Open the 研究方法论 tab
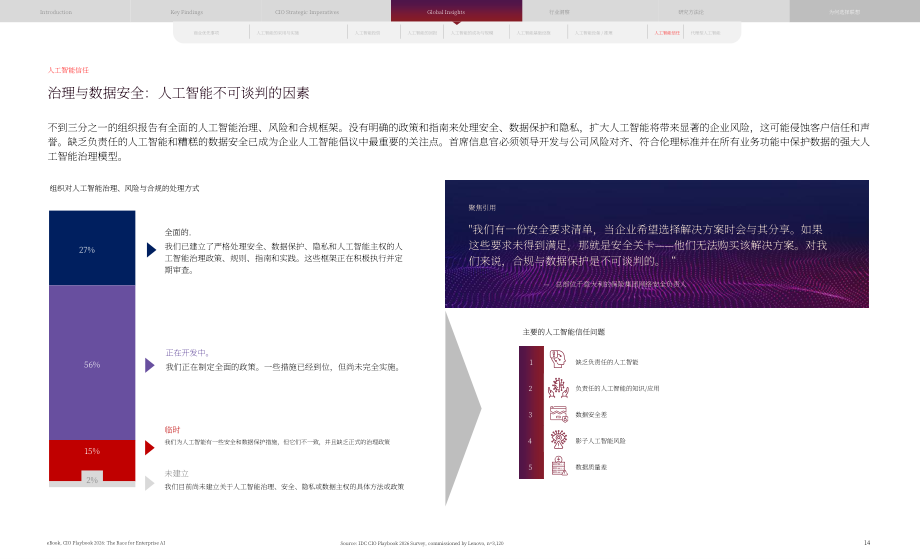This screenshot has width=920, height=559. pos(691,12)
